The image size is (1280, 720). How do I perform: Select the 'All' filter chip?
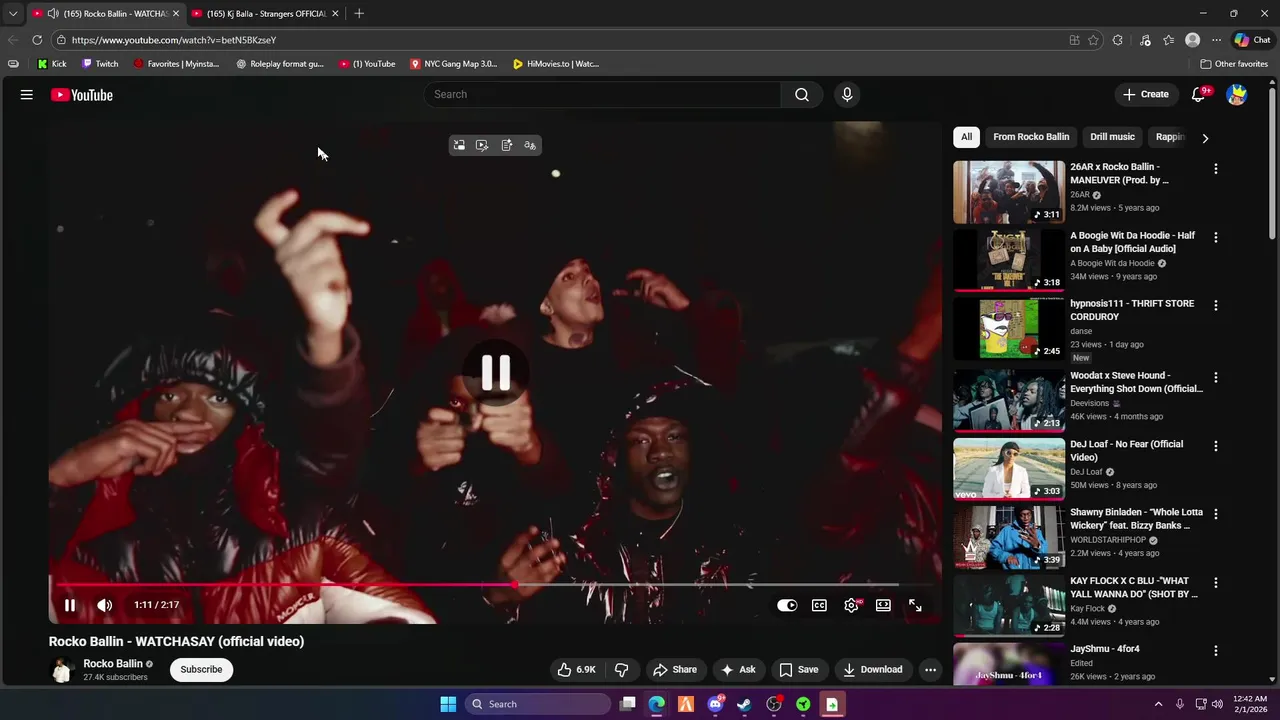(966, 137)
